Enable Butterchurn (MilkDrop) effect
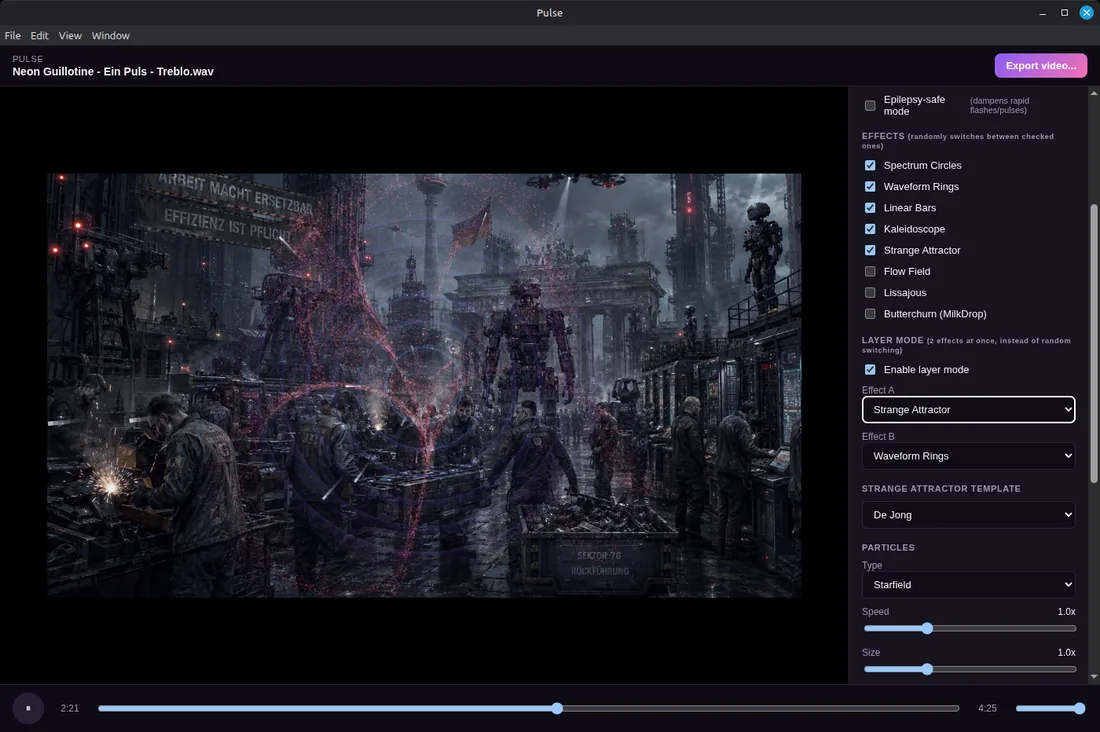This screenshot has width=1100, height=732. [870, 314]
